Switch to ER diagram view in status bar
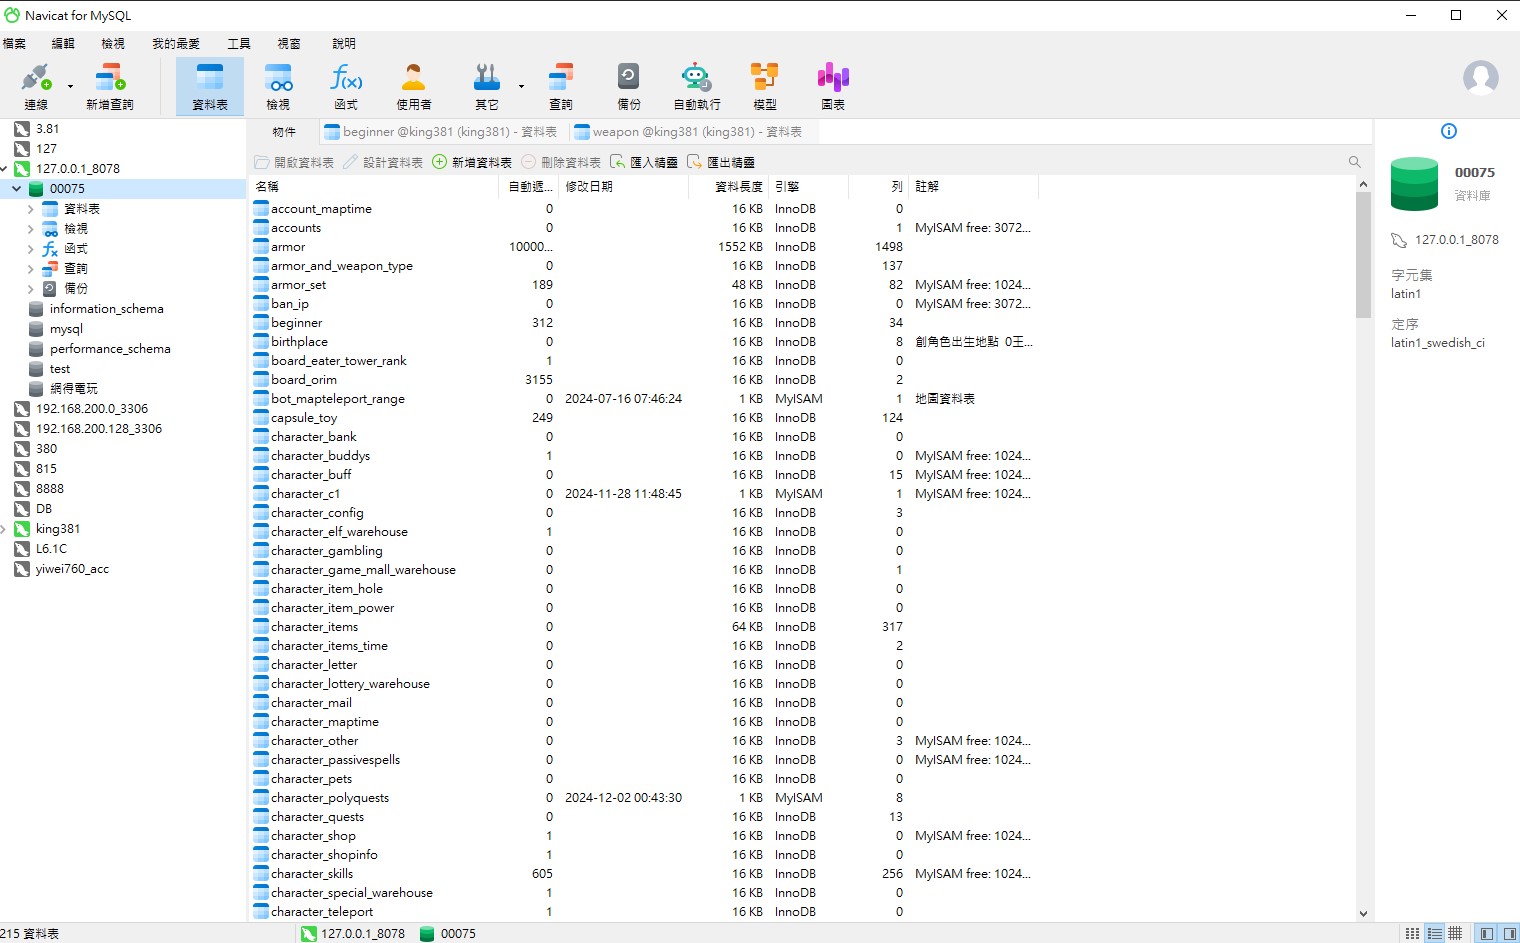This screenshot has height=943, width=1520. click(x=1456, y=933)
